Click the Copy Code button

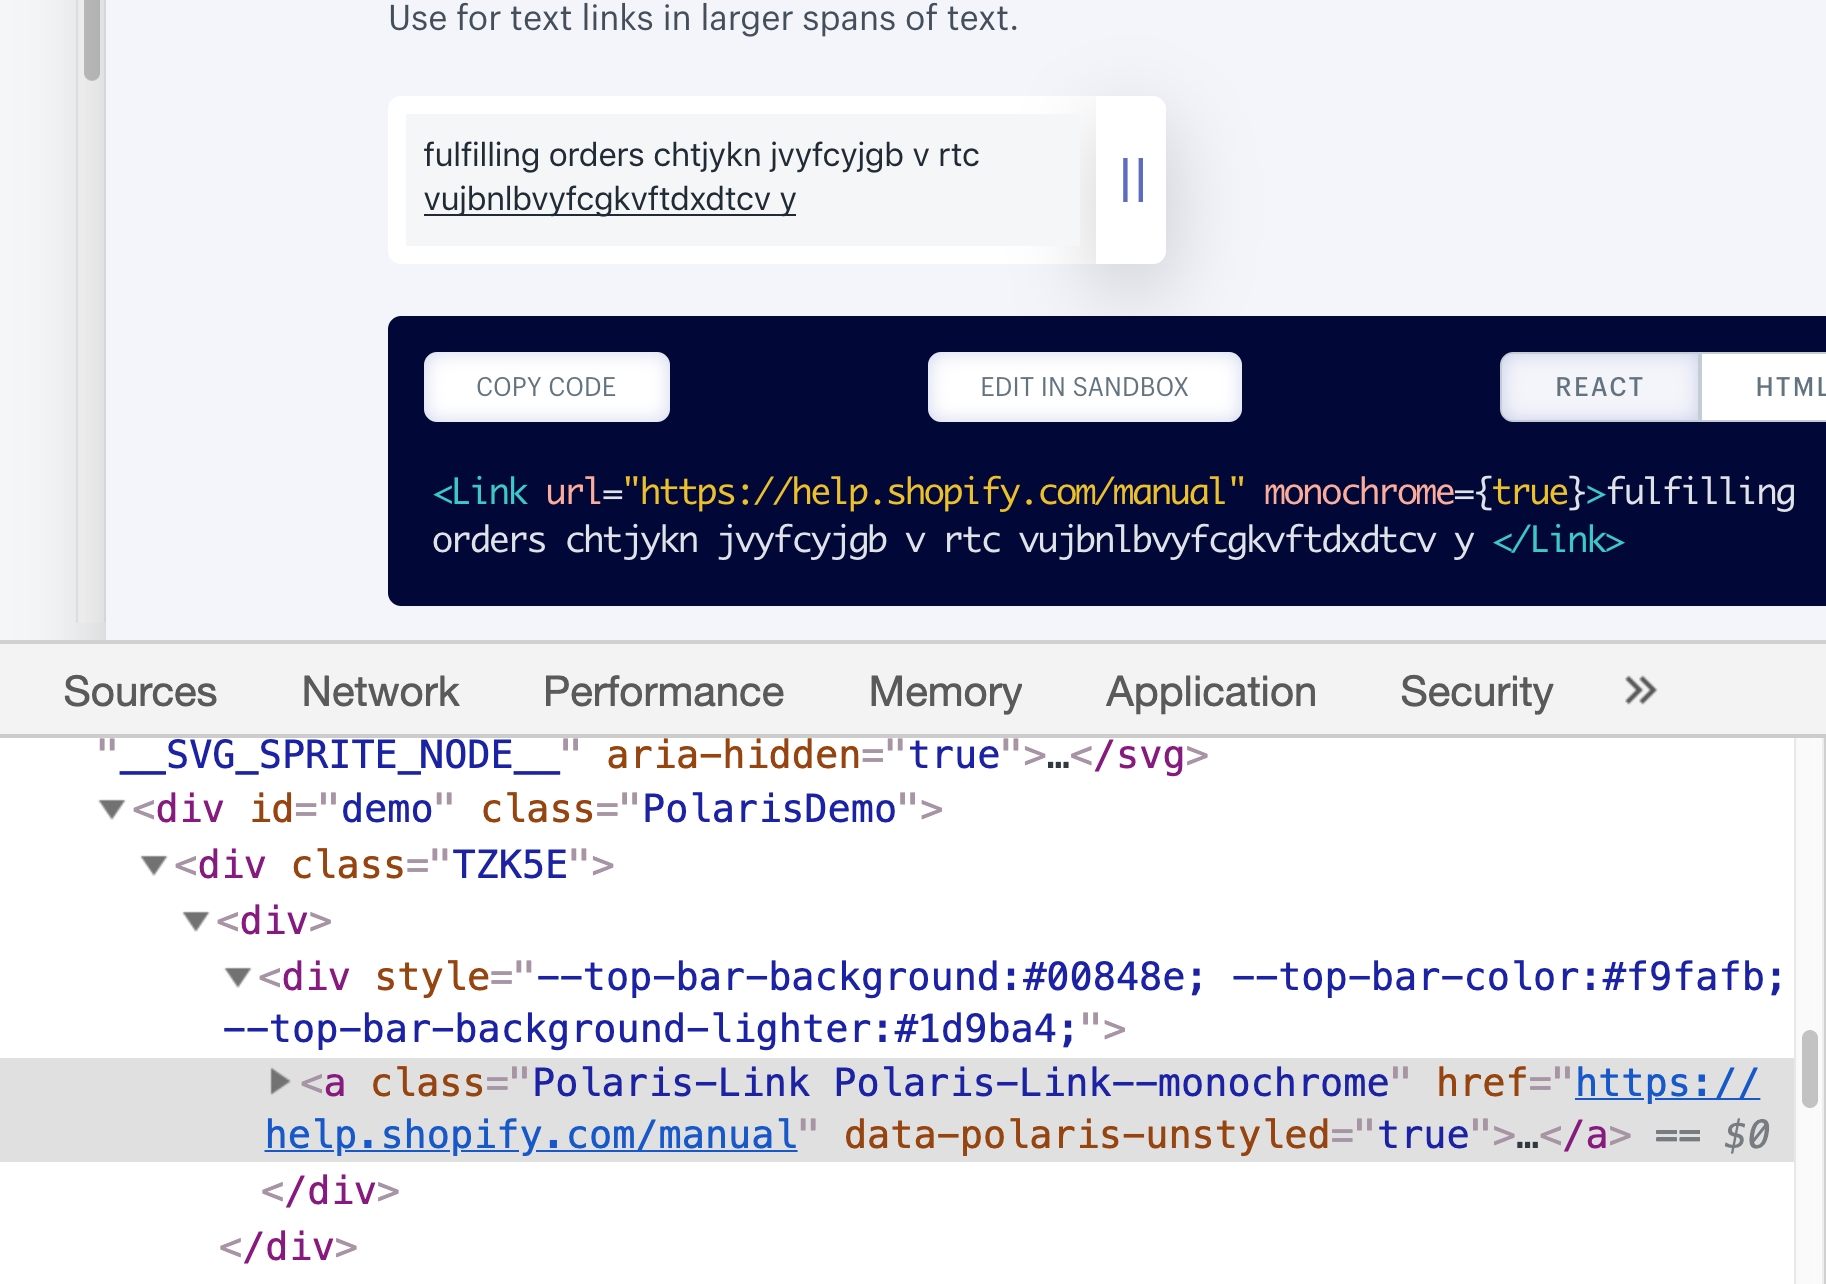pos(546,387)
